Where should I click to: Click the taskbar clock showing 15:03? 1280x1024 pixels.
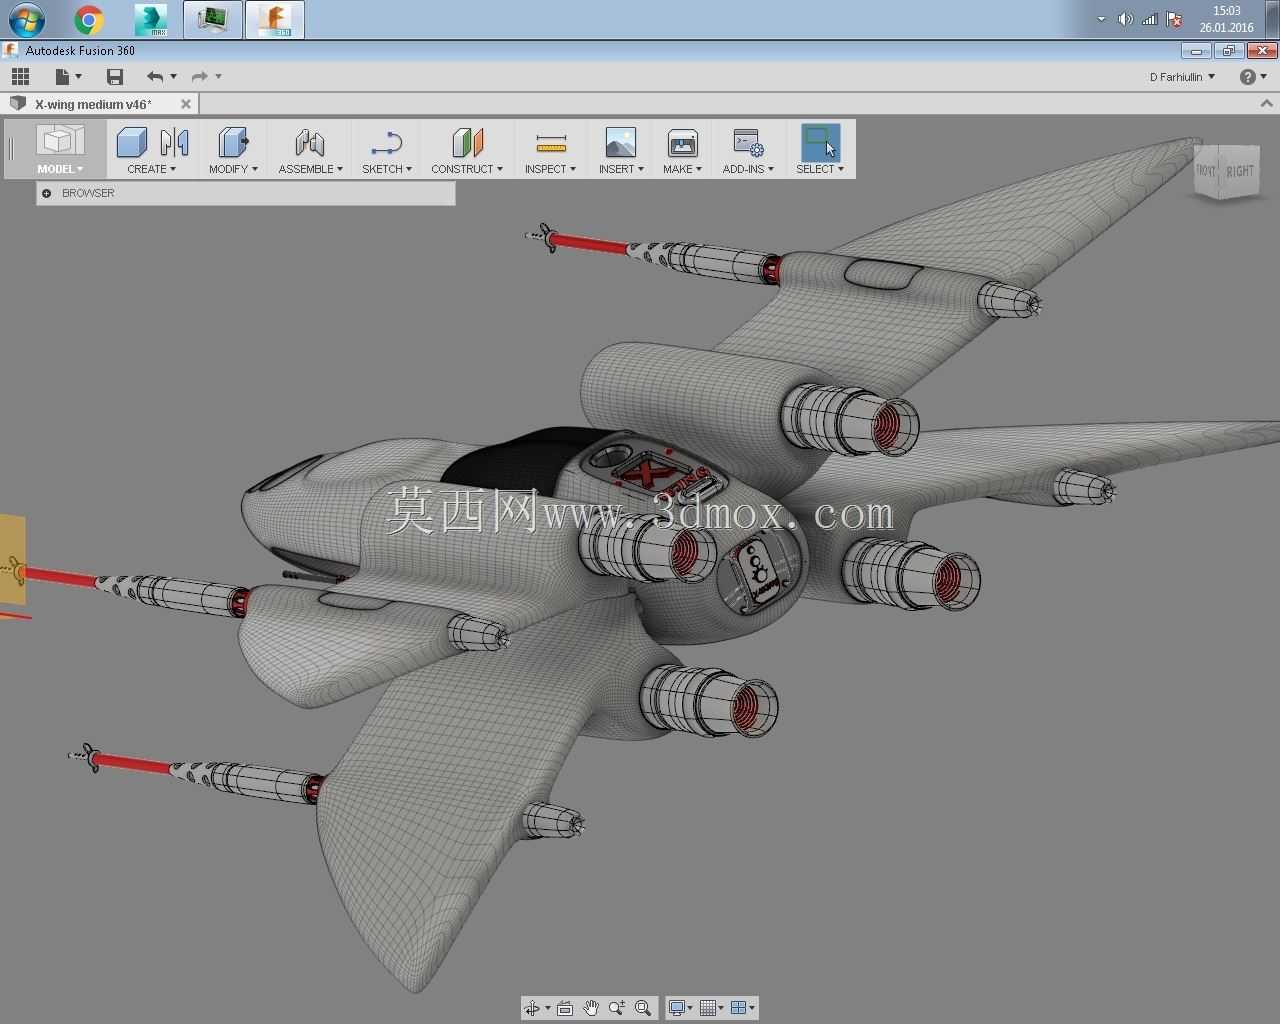pyautogui.click(x=1227, y=19)
